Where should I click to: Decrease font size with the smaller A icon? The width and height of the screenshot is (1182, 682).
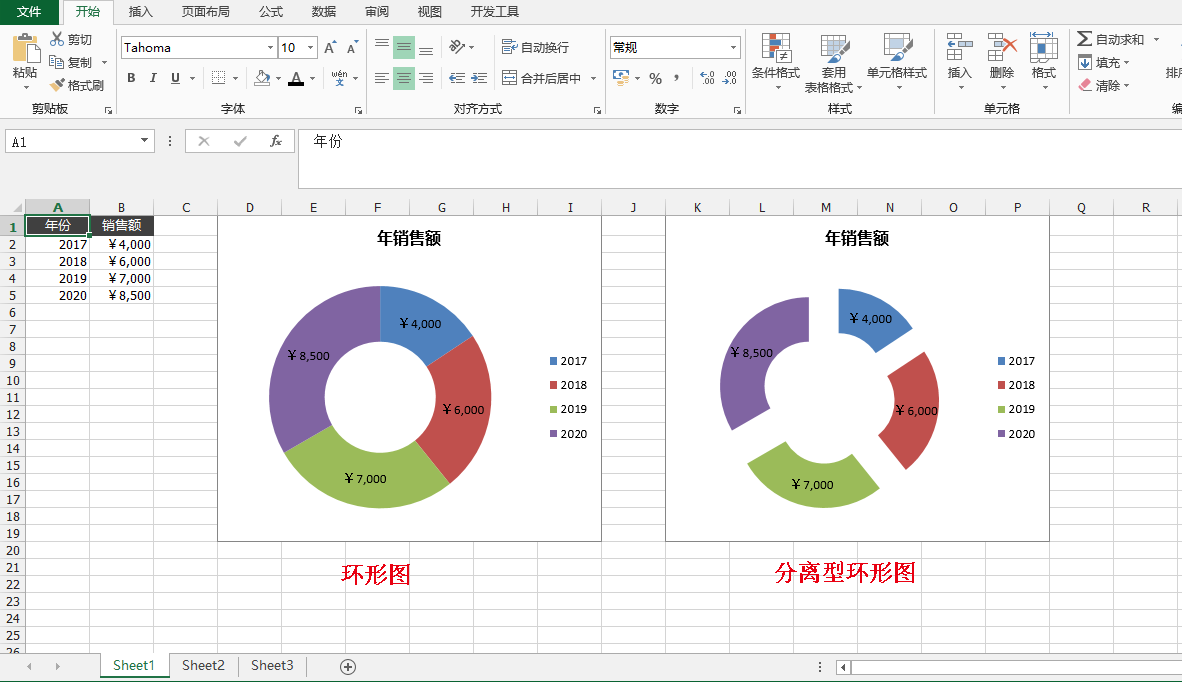[x=352, y=47]
